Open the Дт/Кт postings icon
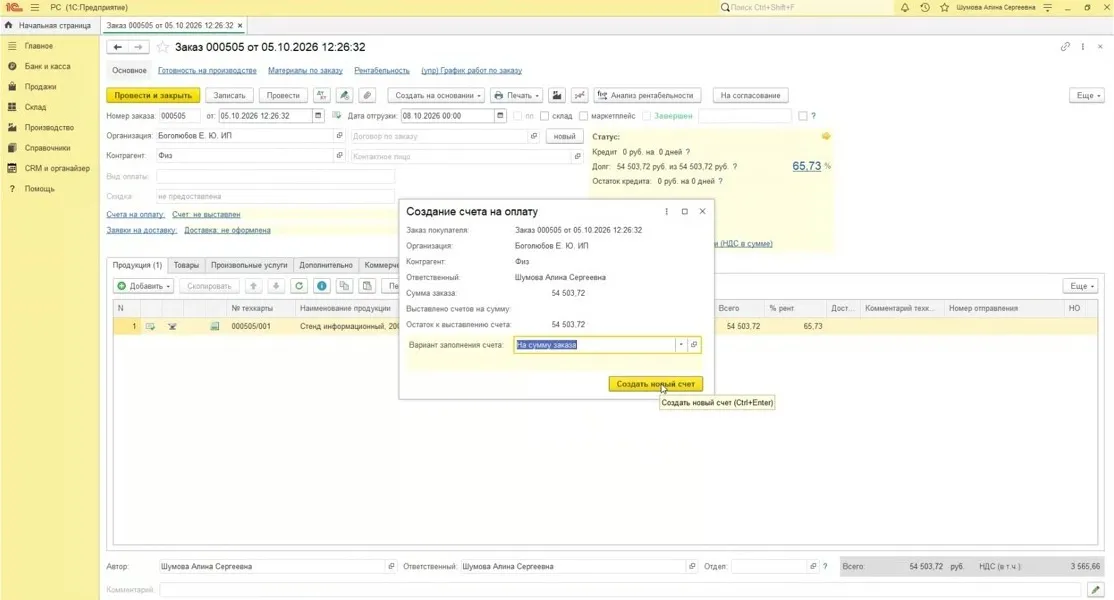This screenshot has height=600, width=1114. [322, 95]
